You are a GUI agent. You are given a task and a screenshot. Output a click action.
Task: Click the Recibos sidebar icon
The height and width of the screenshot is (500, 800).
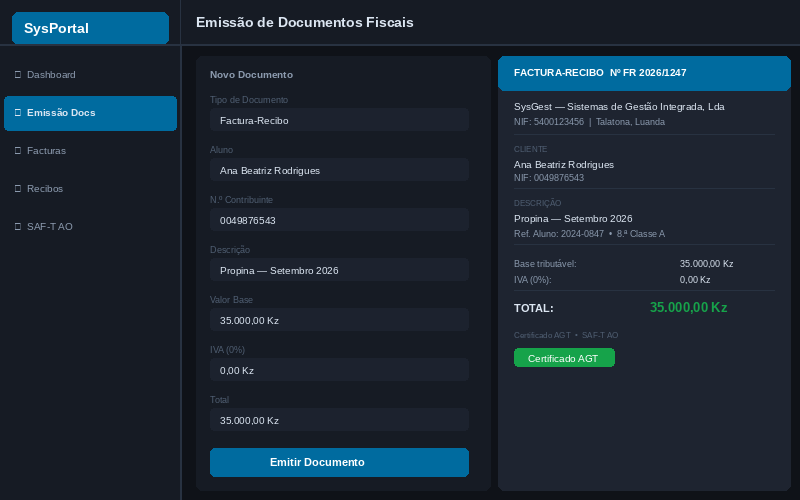pyautogui.click(x=18, y=189)
